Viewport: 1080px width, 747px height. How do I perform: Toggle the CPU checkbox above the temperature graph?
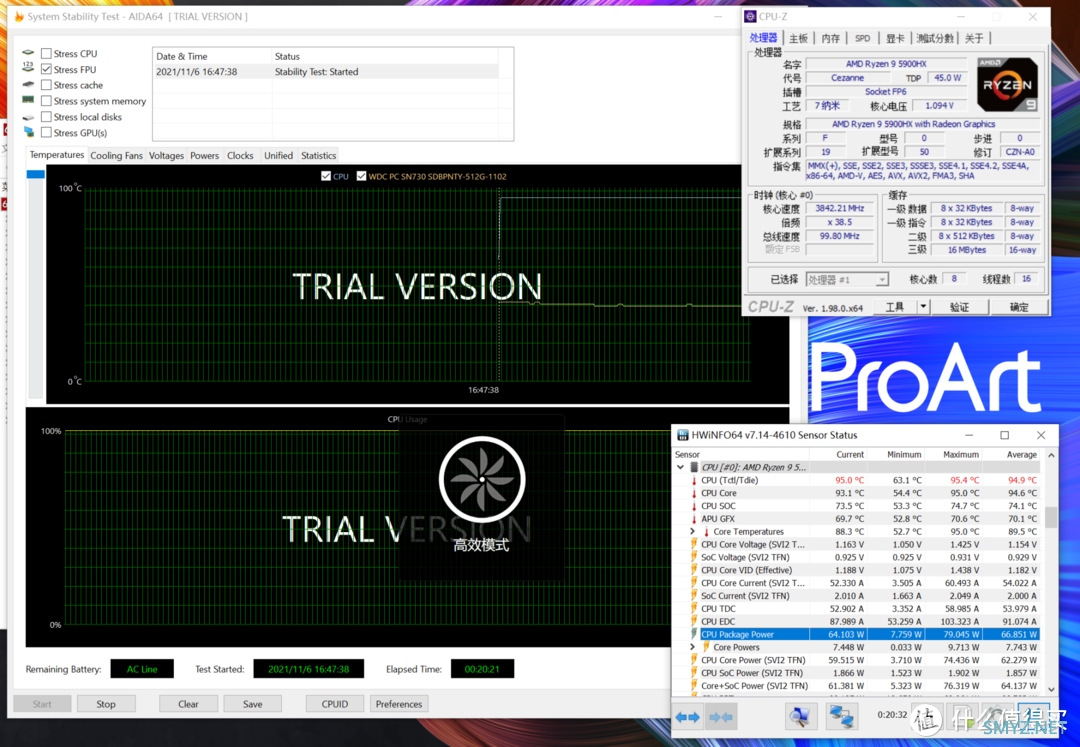326,176
